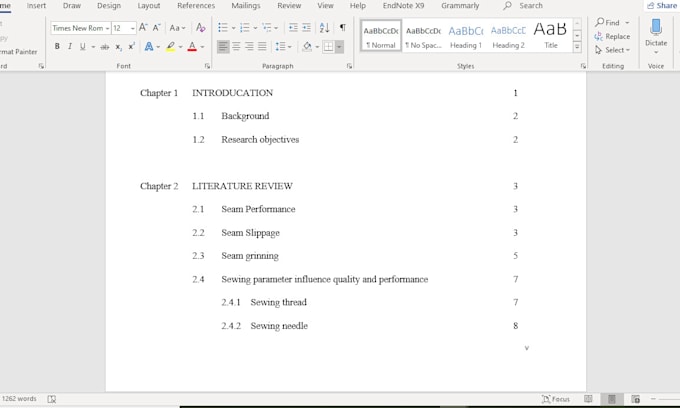Toggle Superscript formatting
This screenshot has width=680, height=408.
pos(131,46)
